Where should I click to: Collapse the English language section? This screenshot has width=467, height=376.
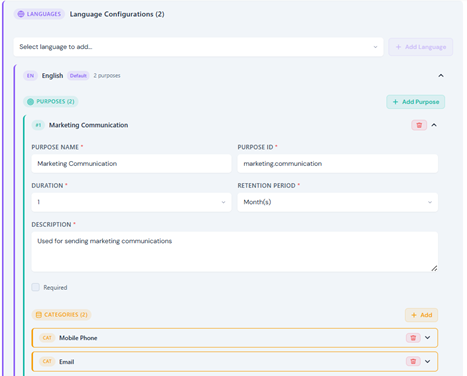point(441,76)
